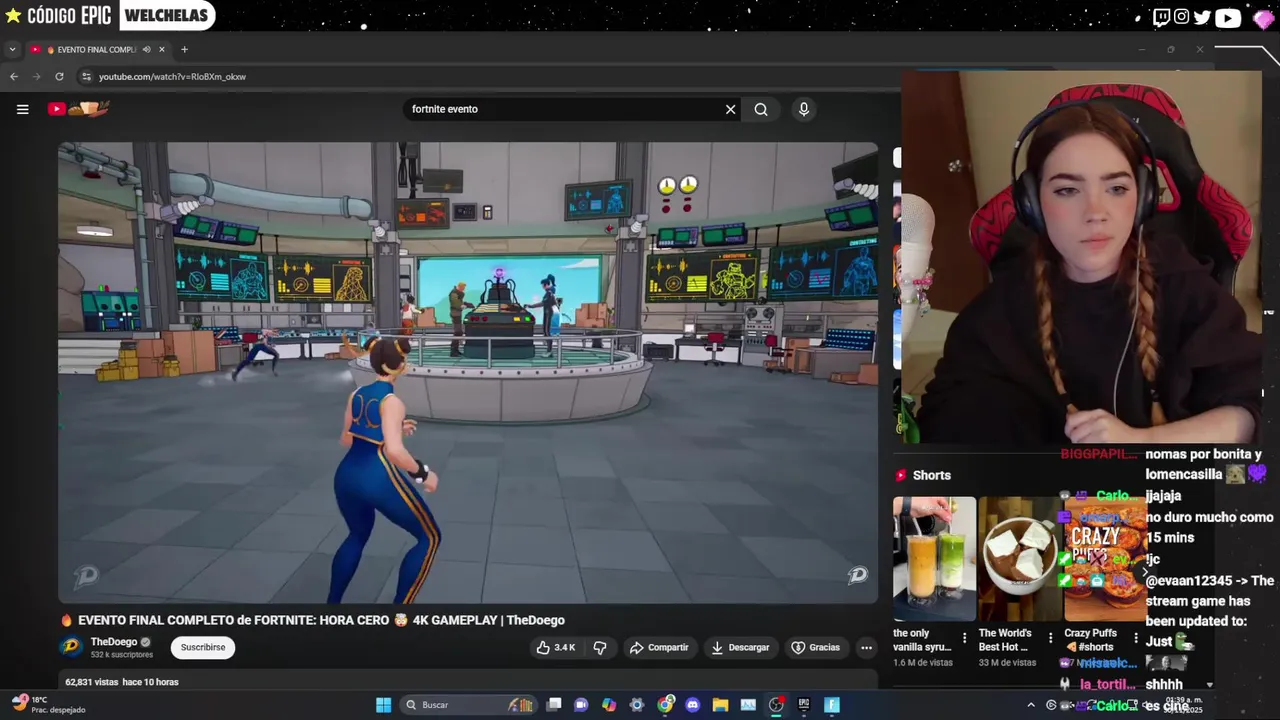Open options for 'The World's Best Hot' Short
This screenshot has height=720, width=1280.
(x=1050, y=638)
